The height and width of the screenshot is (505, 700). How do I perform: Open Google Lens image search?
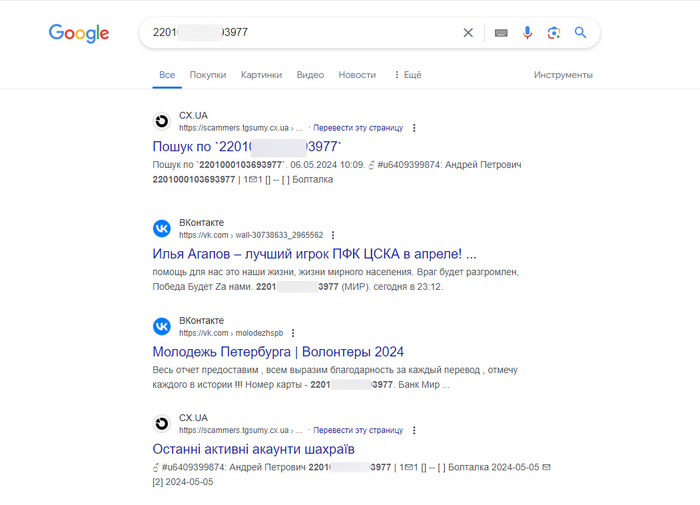(x=553, y=33)
